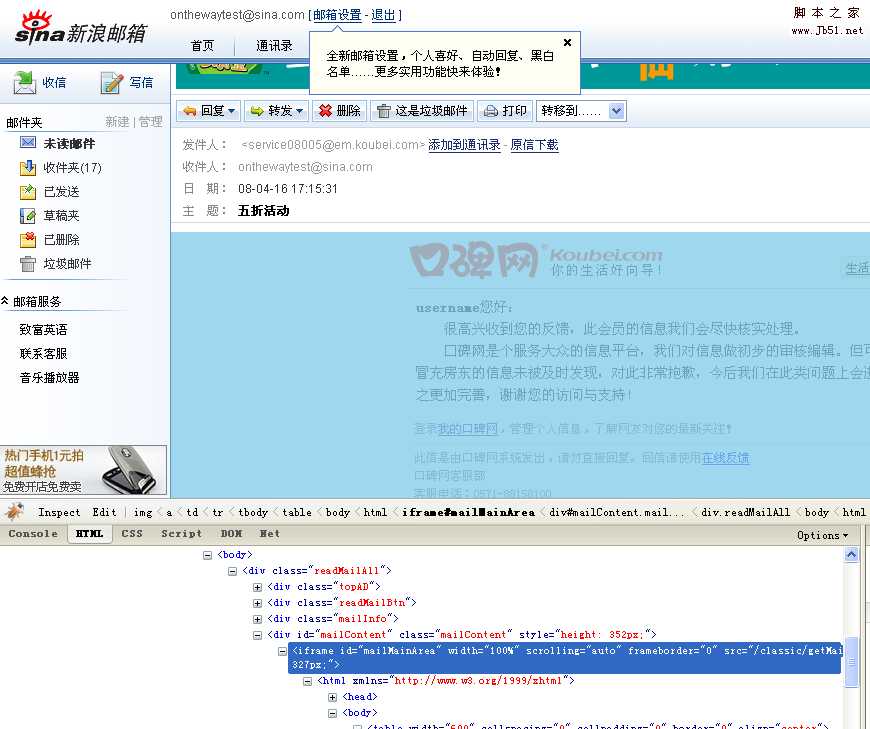Open 致富英语 service

(43, 330)
